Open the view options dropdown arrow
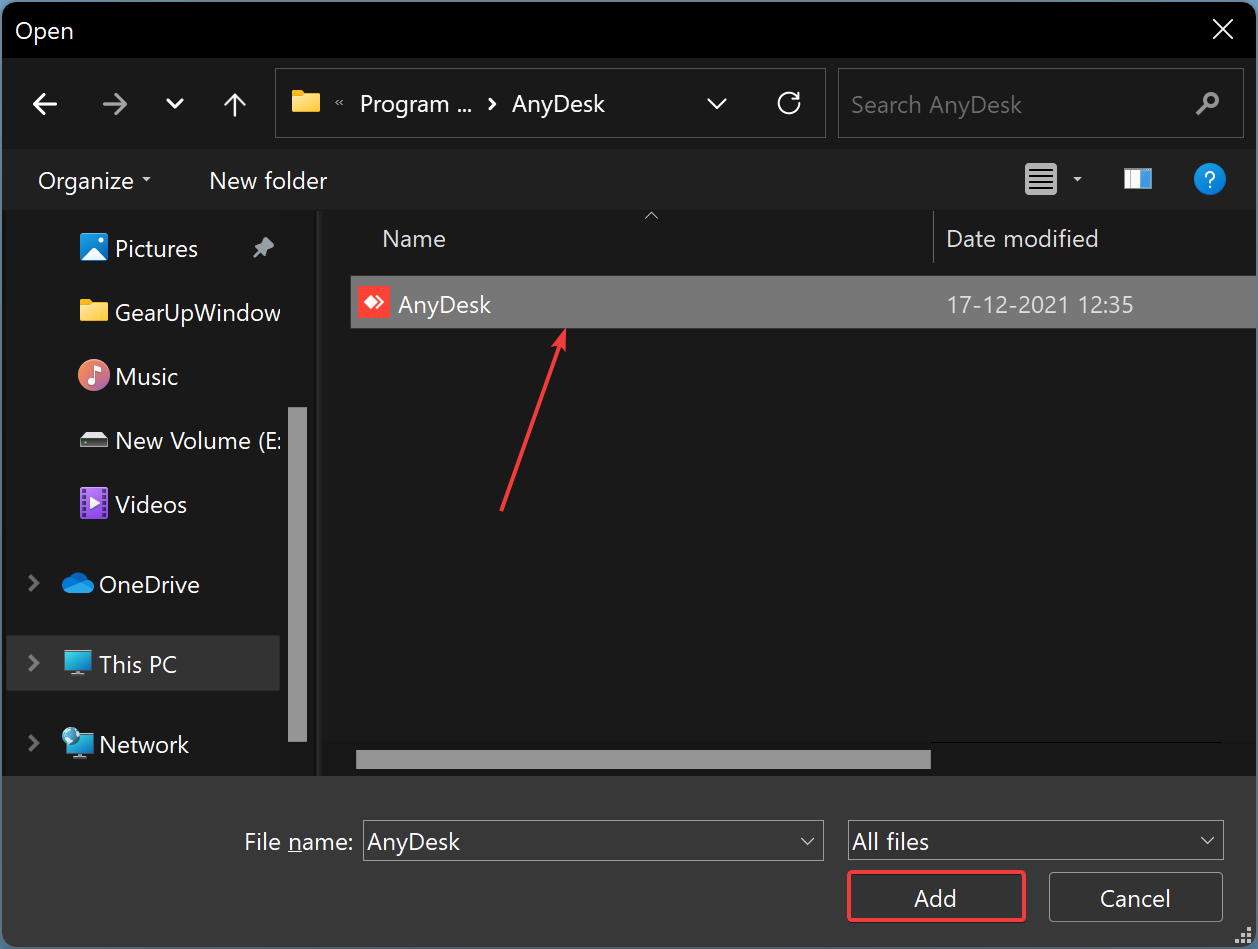The width and height of the screenshot is (1258, 949). point(1077,180)
